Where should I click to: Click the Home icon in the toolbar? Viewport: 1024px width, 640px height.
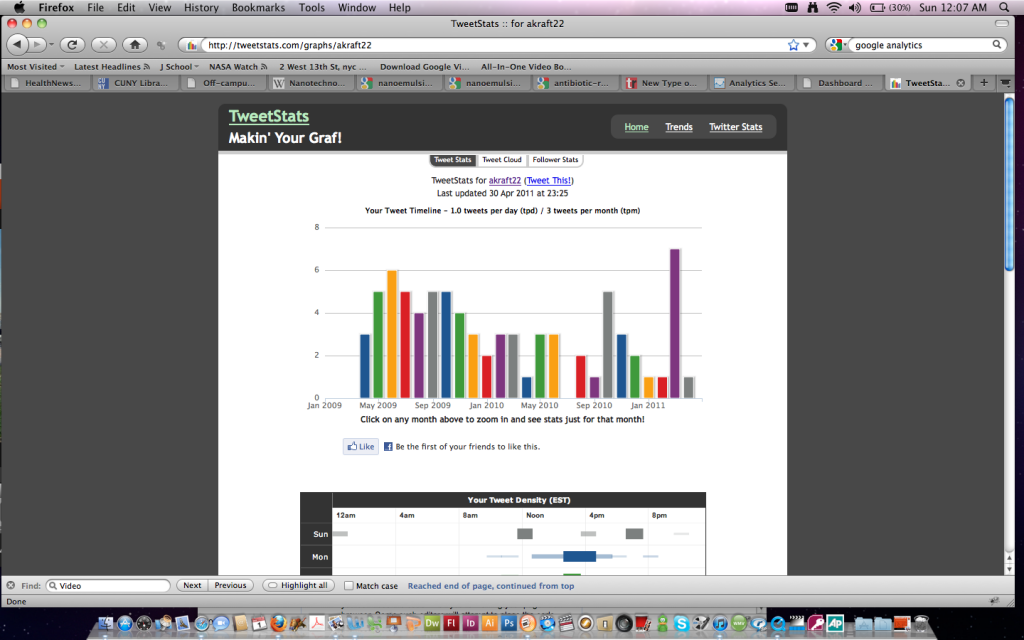coord(134,45)
